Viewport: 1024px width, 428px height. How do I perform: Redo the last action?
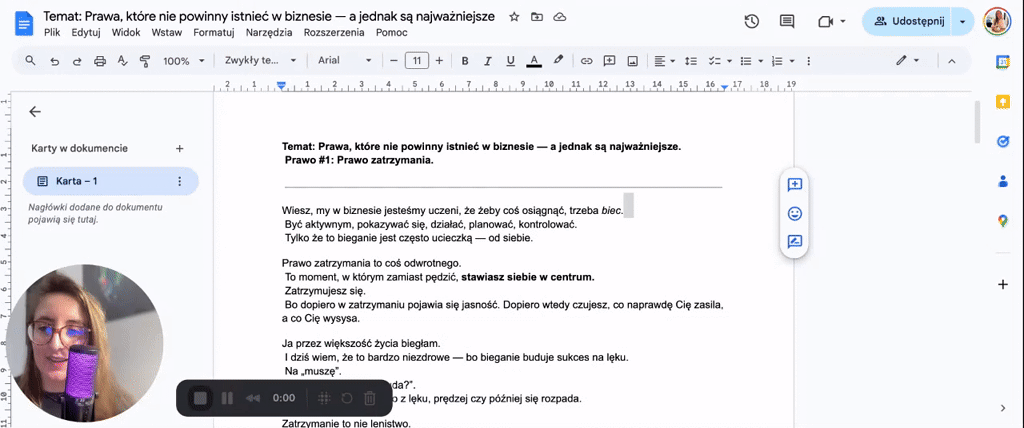coord(77,61)
